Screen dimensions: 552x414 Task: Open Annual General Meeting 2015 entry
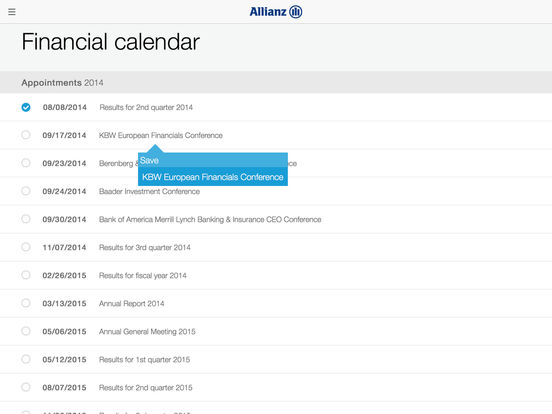click(147, 332)
